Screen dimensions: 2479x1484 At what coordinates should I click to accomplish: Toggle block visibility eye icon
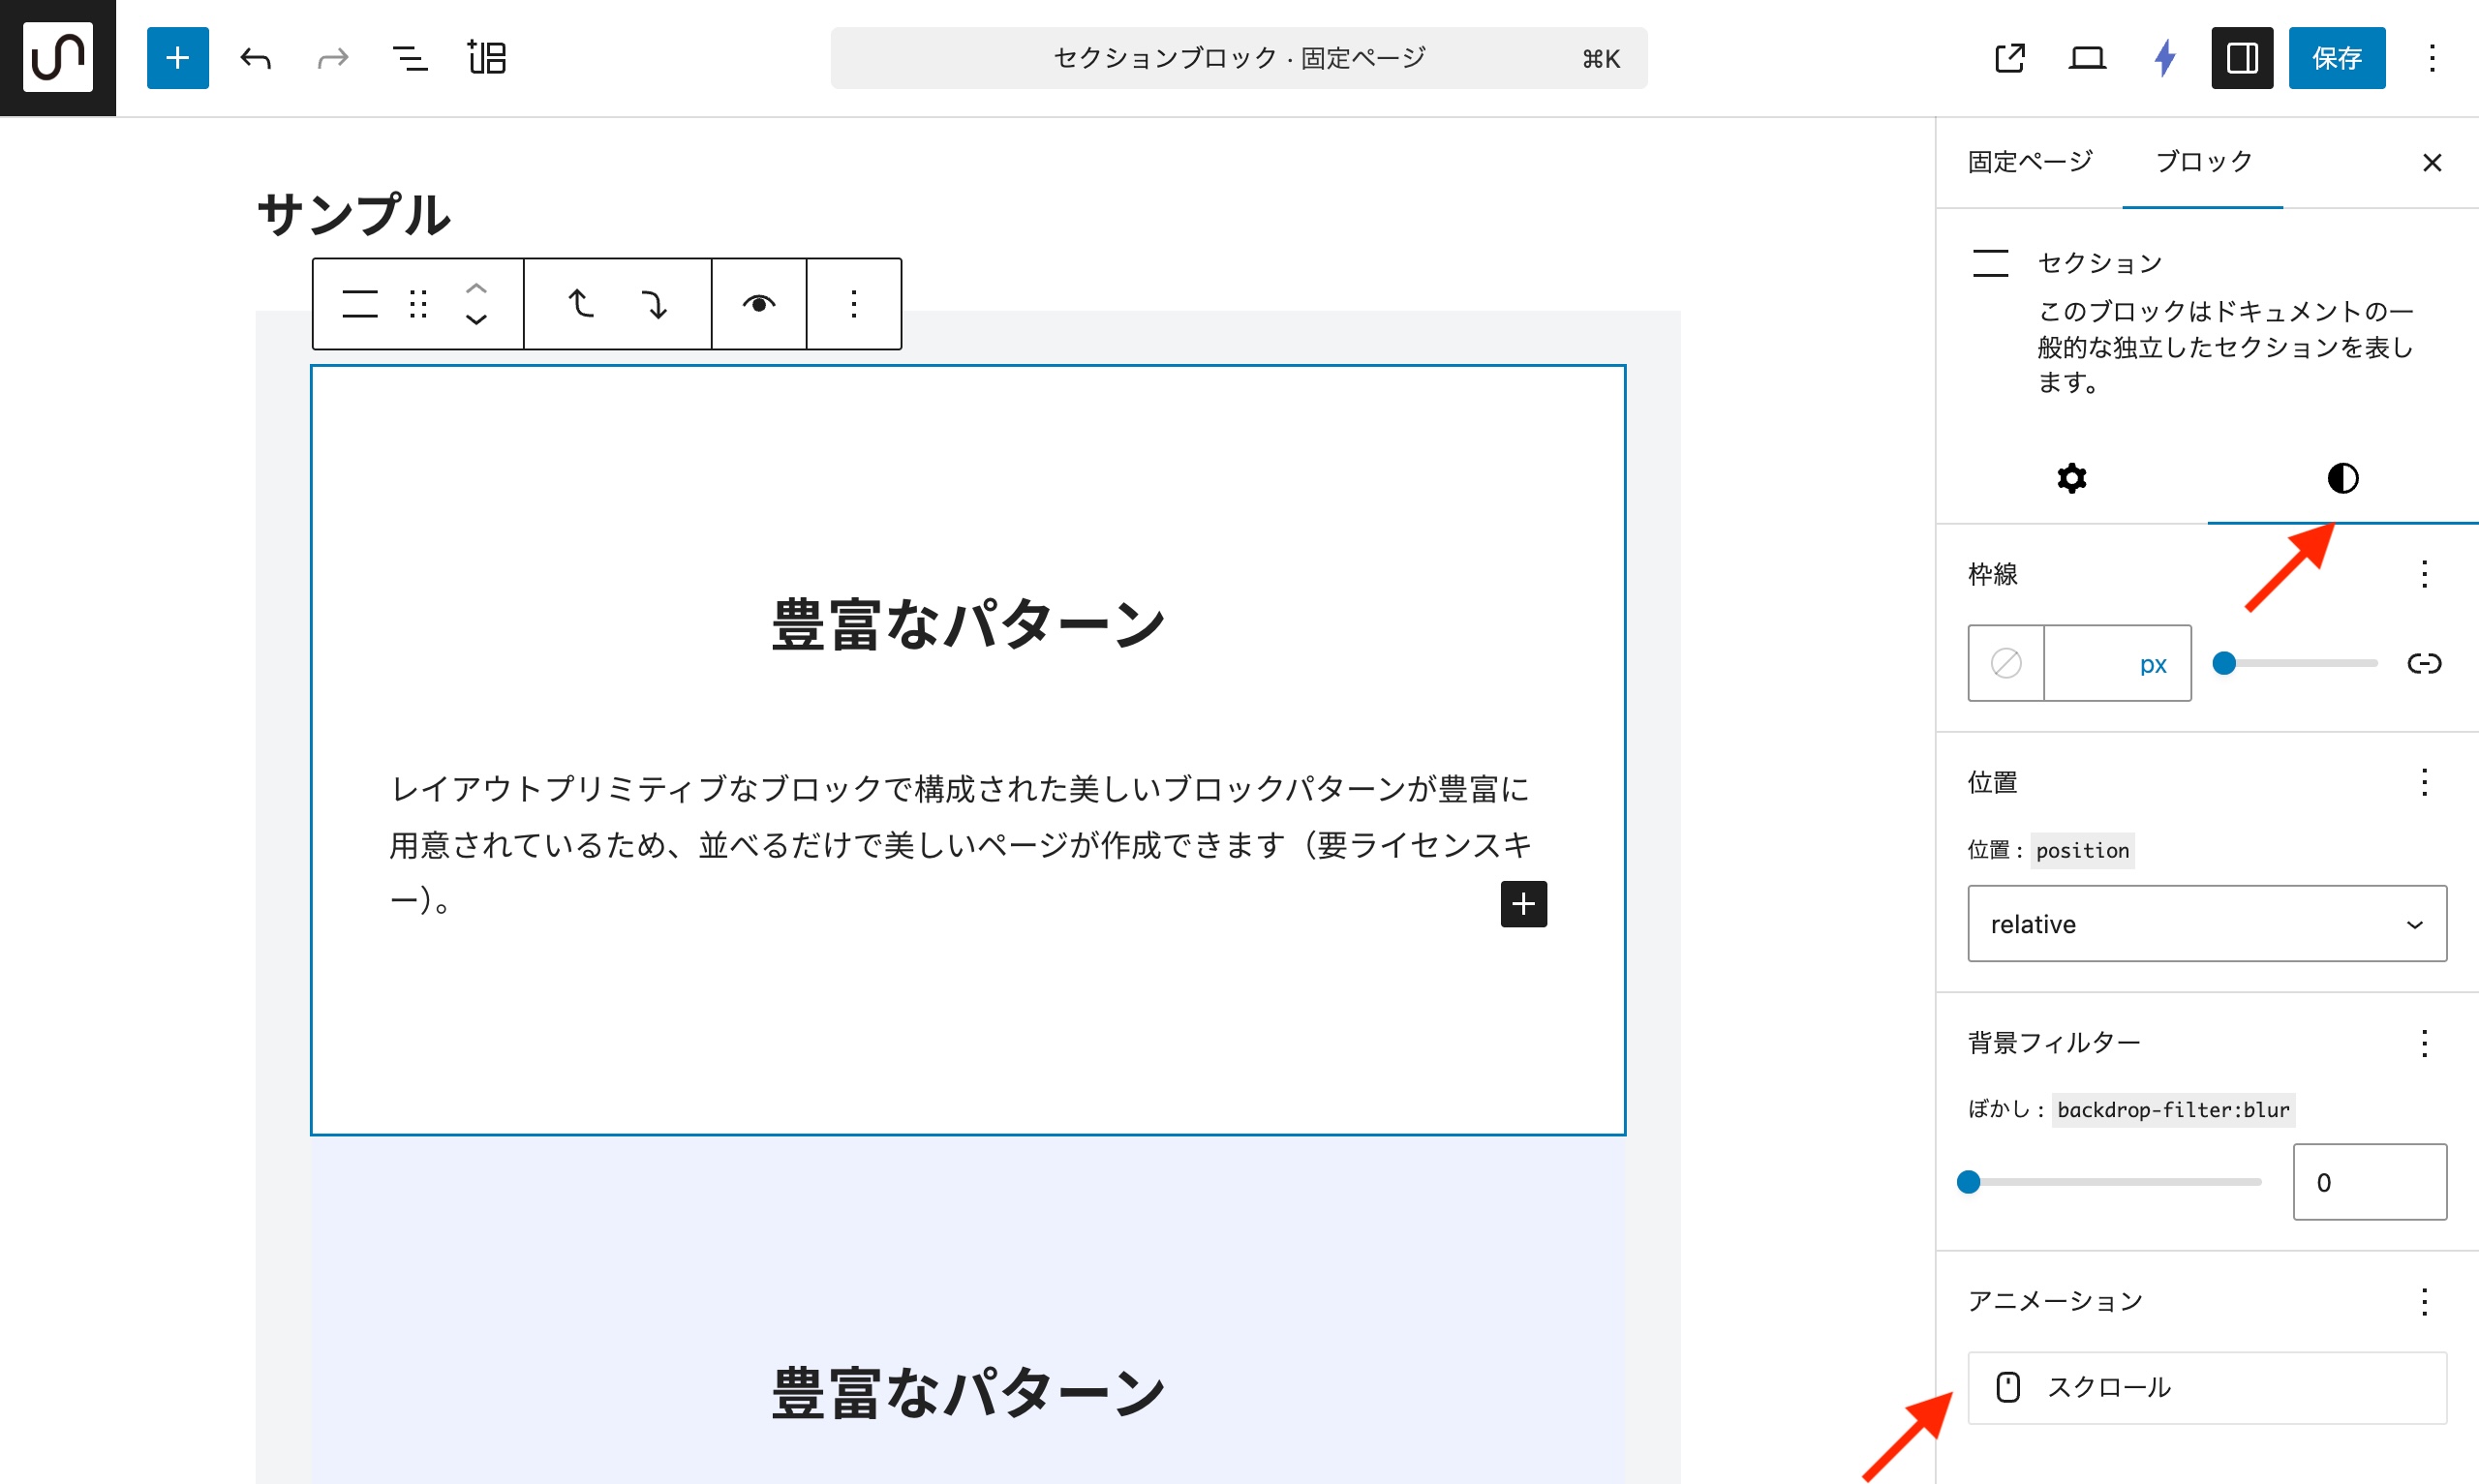759,304
